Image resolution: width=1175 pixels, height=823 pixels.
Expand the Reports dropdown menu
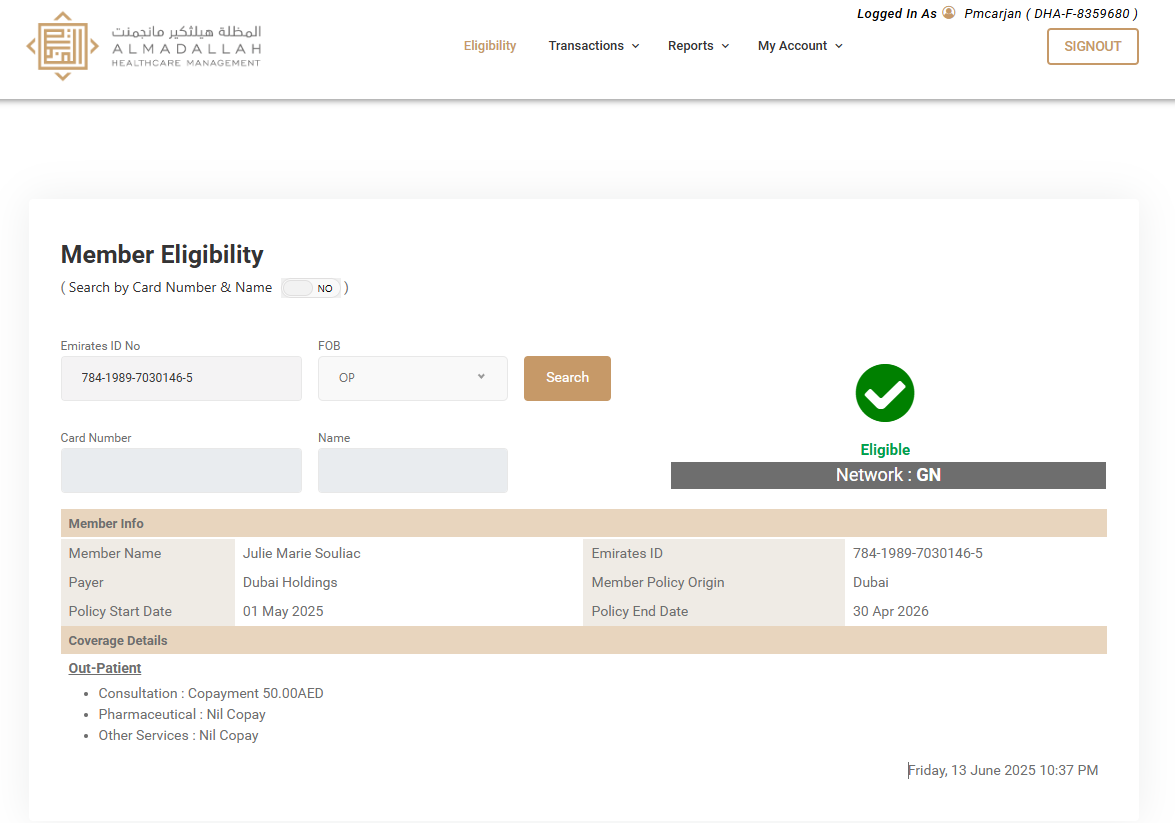[698, 46]
